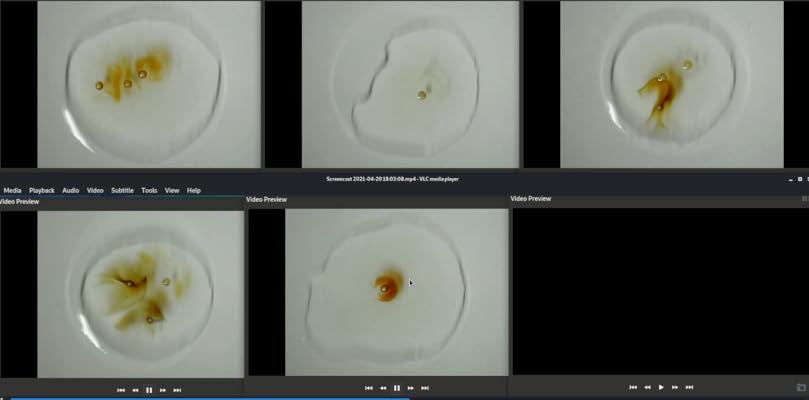Open the Audio menu
Screen dimensions: 809x400
[x=71, y=190]
